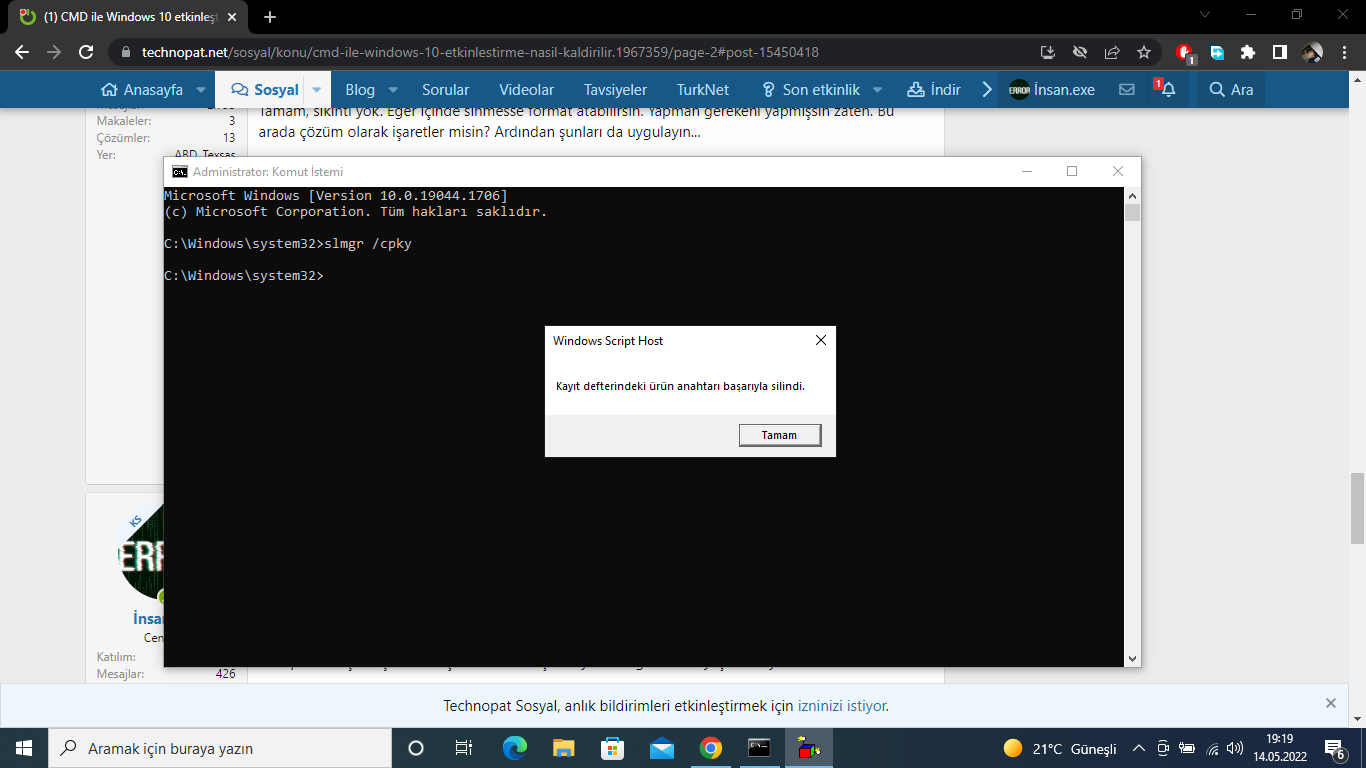Expand the Sosyal dropdown arrow
1366x768 pixels.
pos(317,89)
